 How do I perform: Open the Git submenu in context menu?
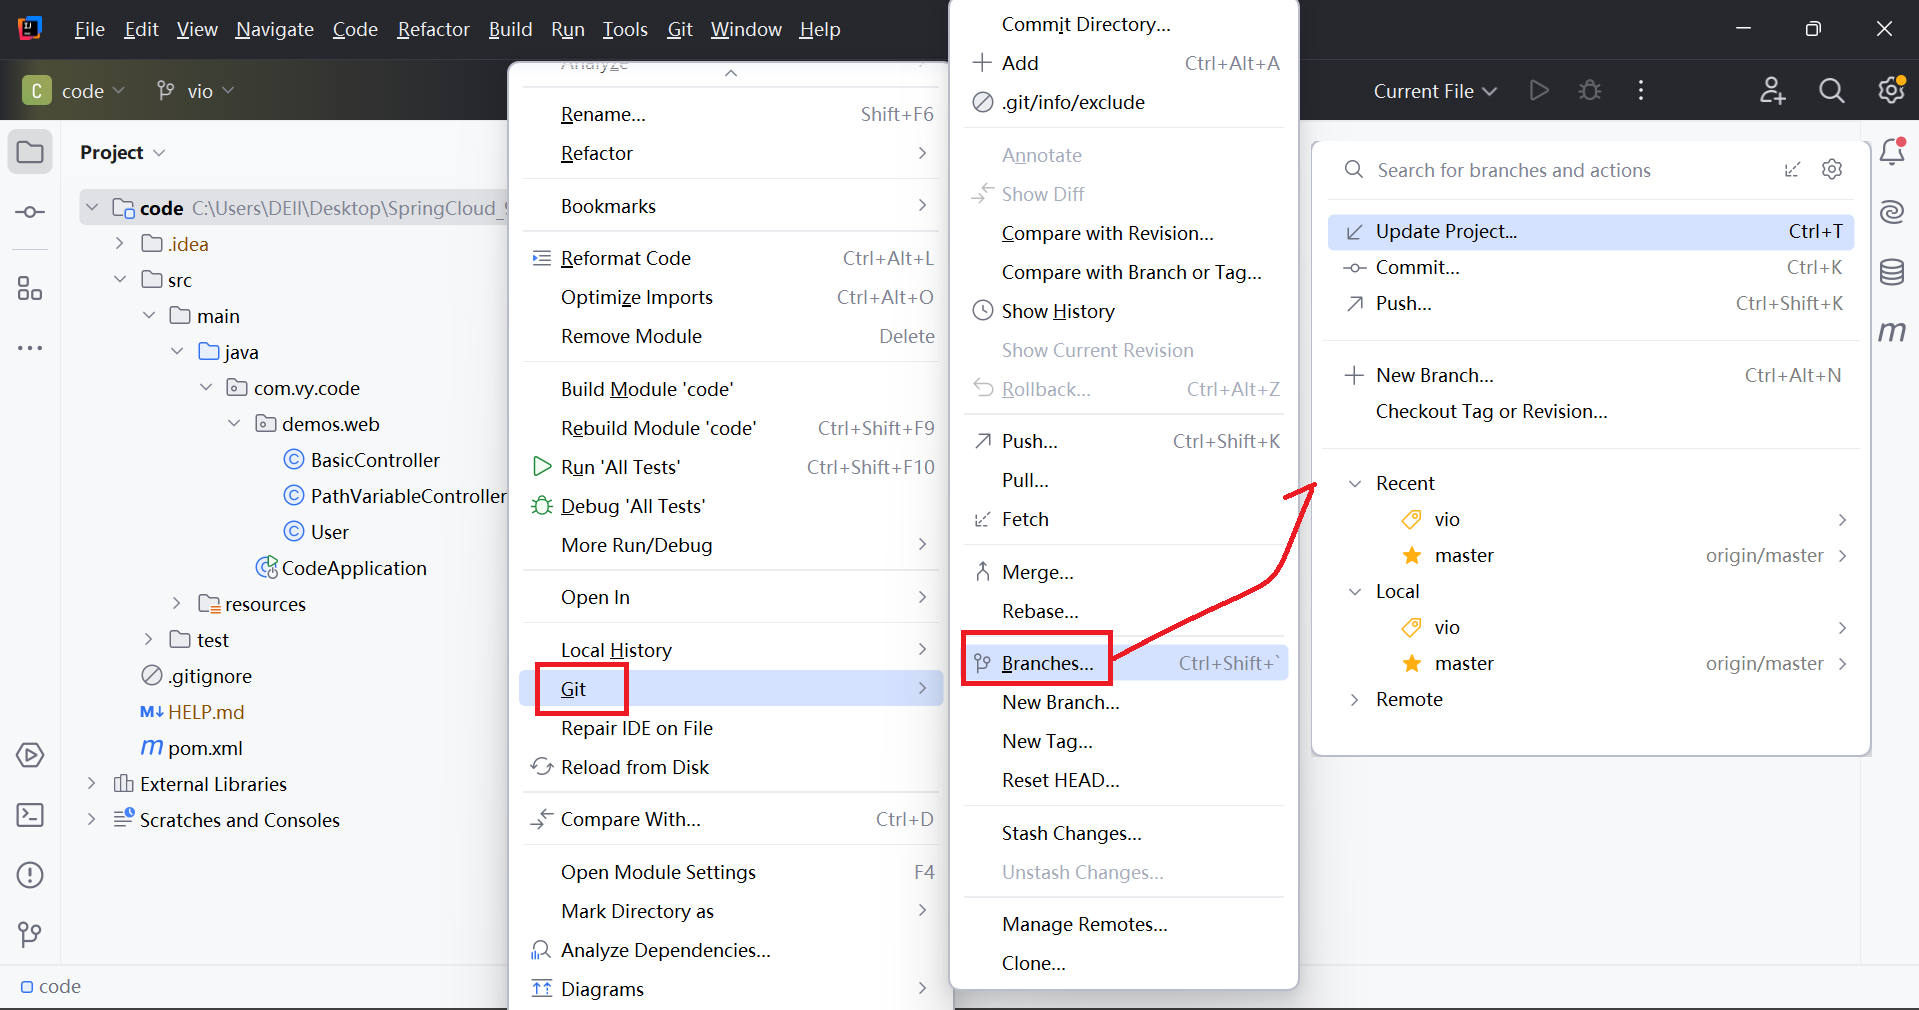click(x=731, y=688)
